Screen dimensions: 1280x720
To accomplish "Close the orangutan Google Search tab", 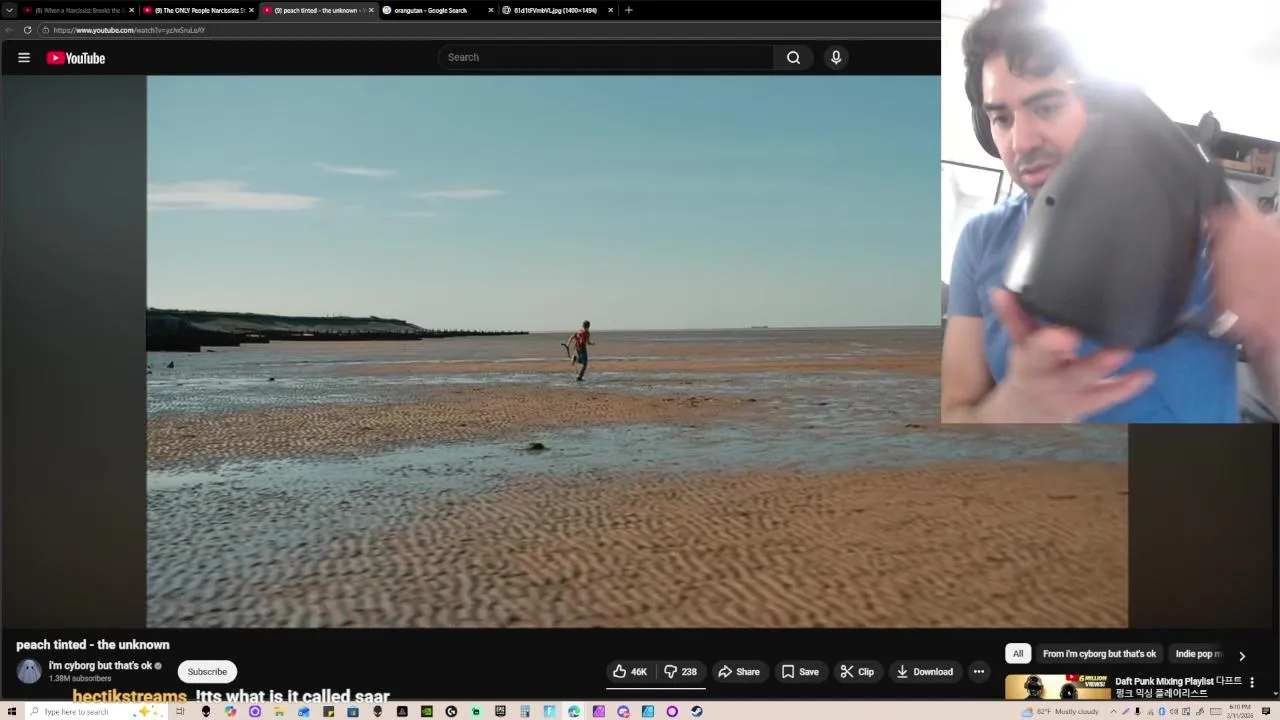I will 491,10.
